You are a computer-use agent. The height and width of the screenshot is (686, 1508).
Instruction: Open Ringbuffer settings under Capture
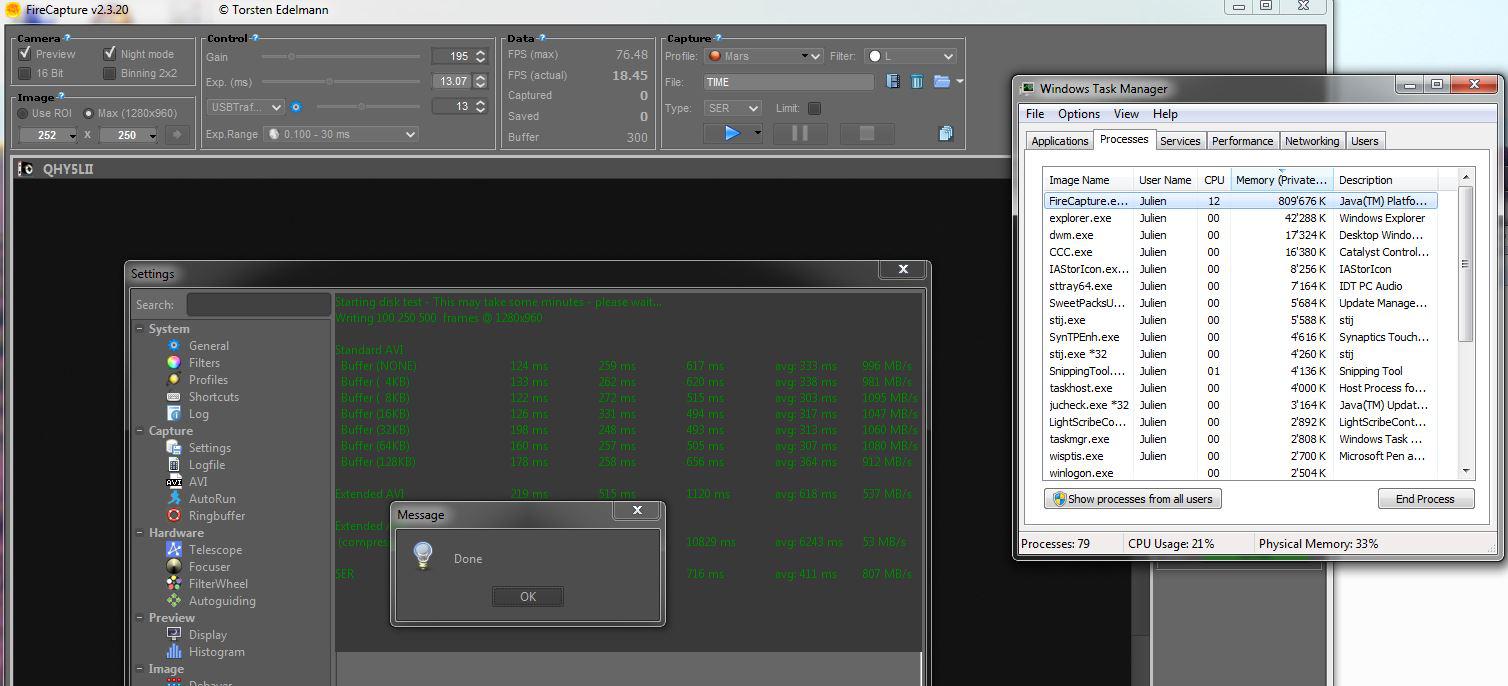click(x=216, y=516)
